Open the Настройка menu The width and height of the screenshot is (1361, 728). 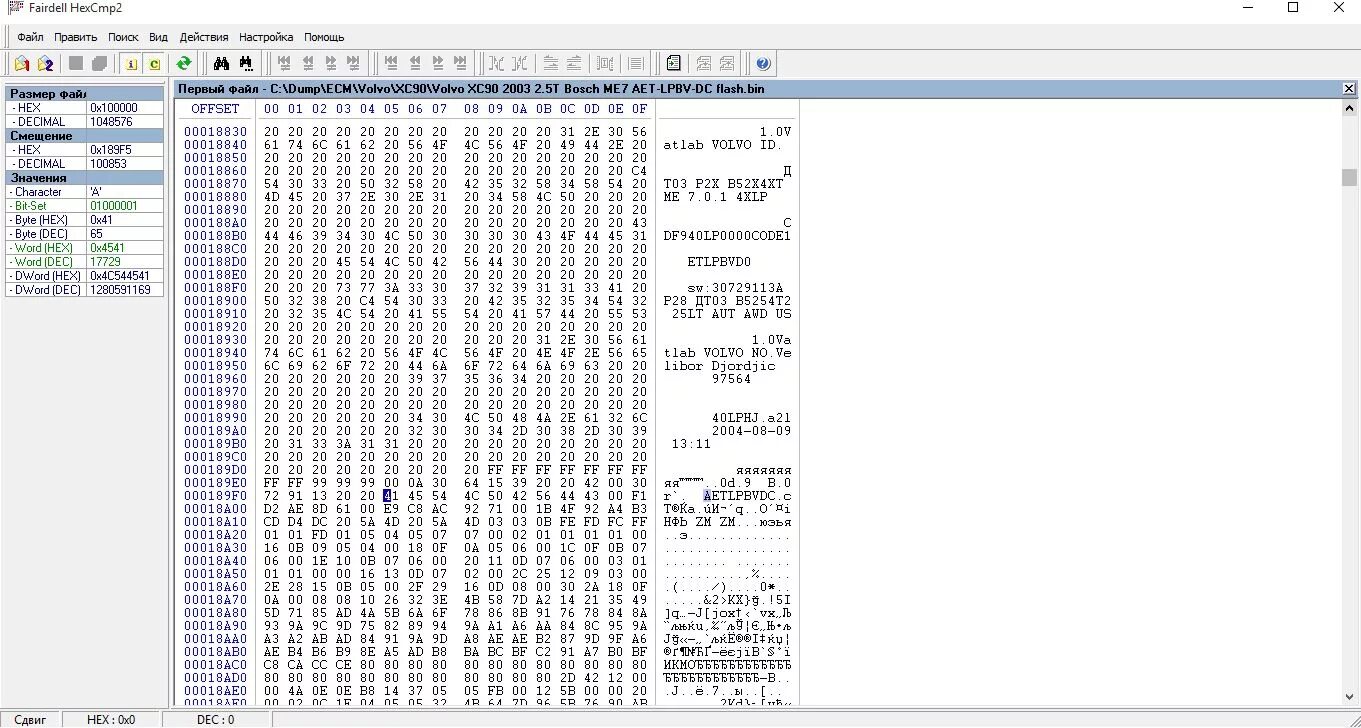266,37
